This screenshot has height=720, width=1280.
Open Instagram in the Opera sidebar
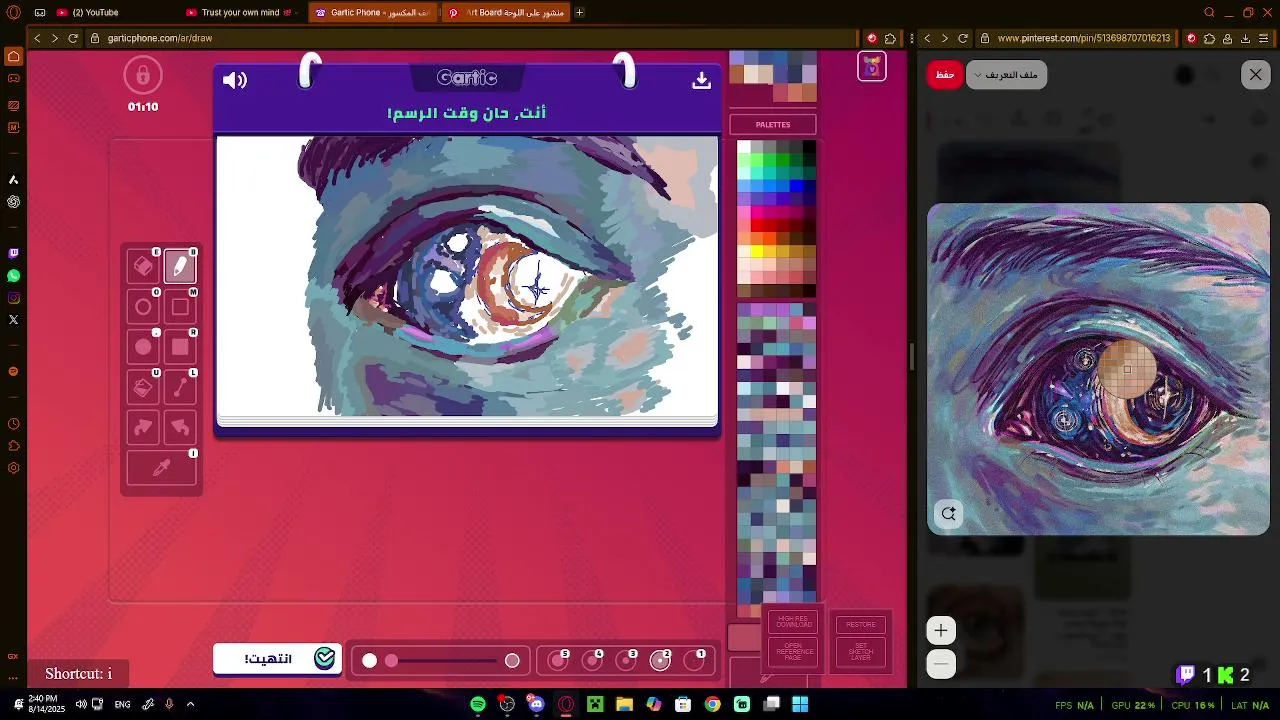coord(13,298)
